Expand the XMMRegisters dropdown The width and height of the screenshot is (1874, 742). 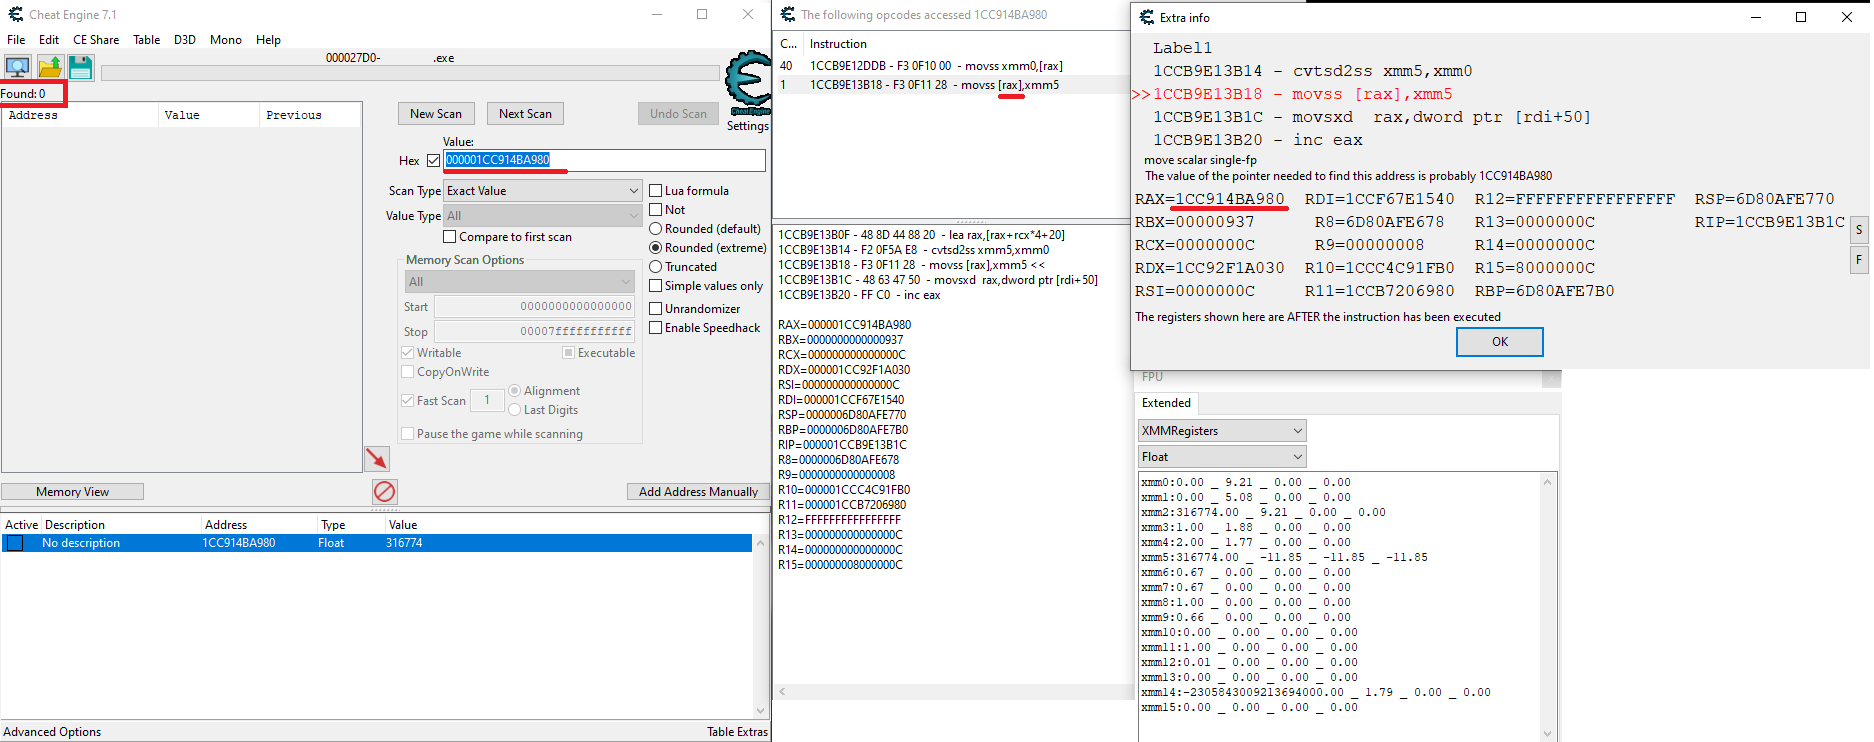[x=1222, y=431]
